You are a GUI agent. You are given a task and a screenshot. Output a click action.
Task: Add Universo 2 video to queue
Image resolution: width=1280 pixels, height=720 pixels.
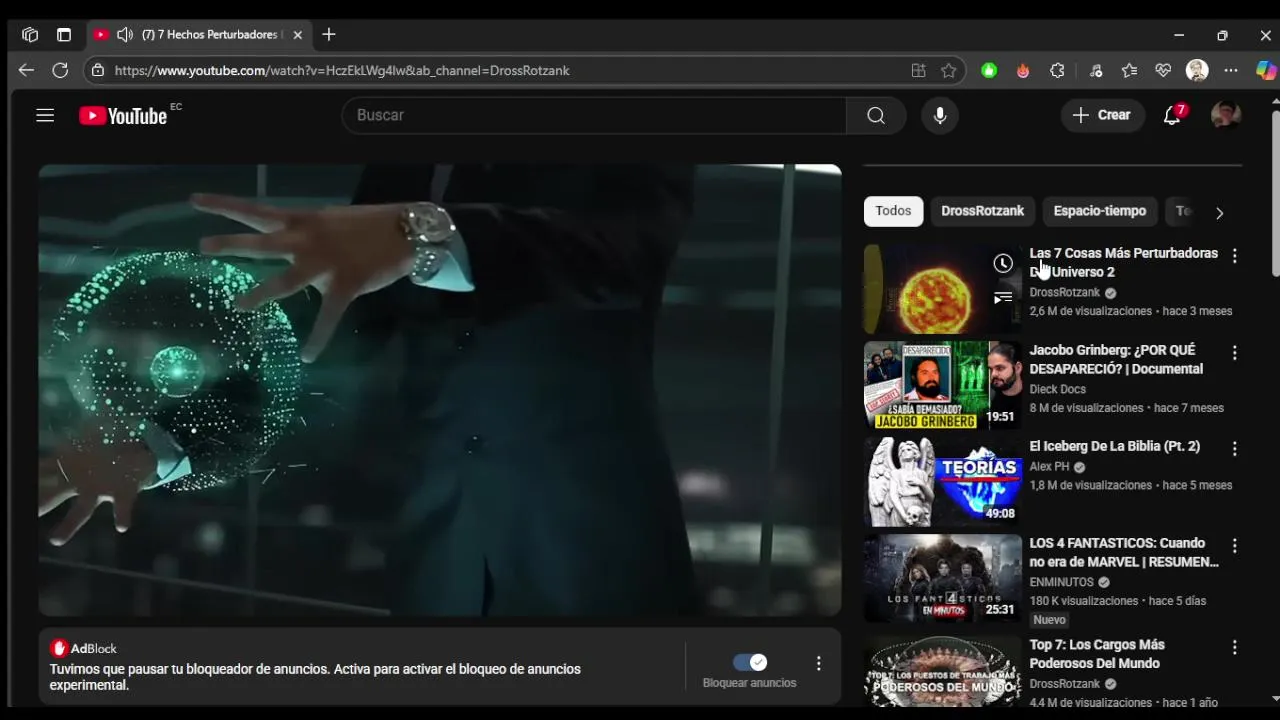pos(1003,298)
